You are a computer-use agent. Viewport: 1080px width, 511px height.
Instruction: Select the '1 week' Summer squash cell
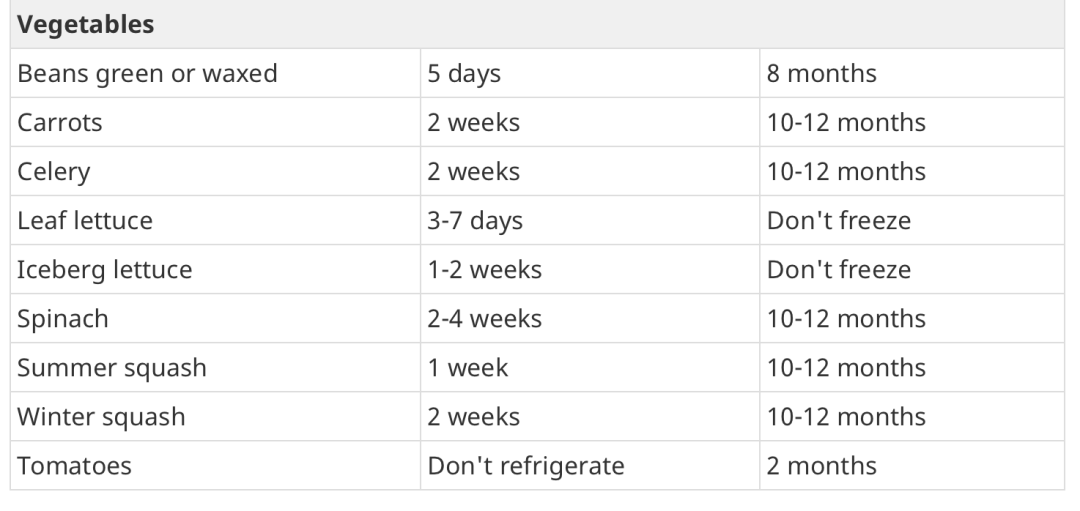pyautogui.click(x=468, y=368)
